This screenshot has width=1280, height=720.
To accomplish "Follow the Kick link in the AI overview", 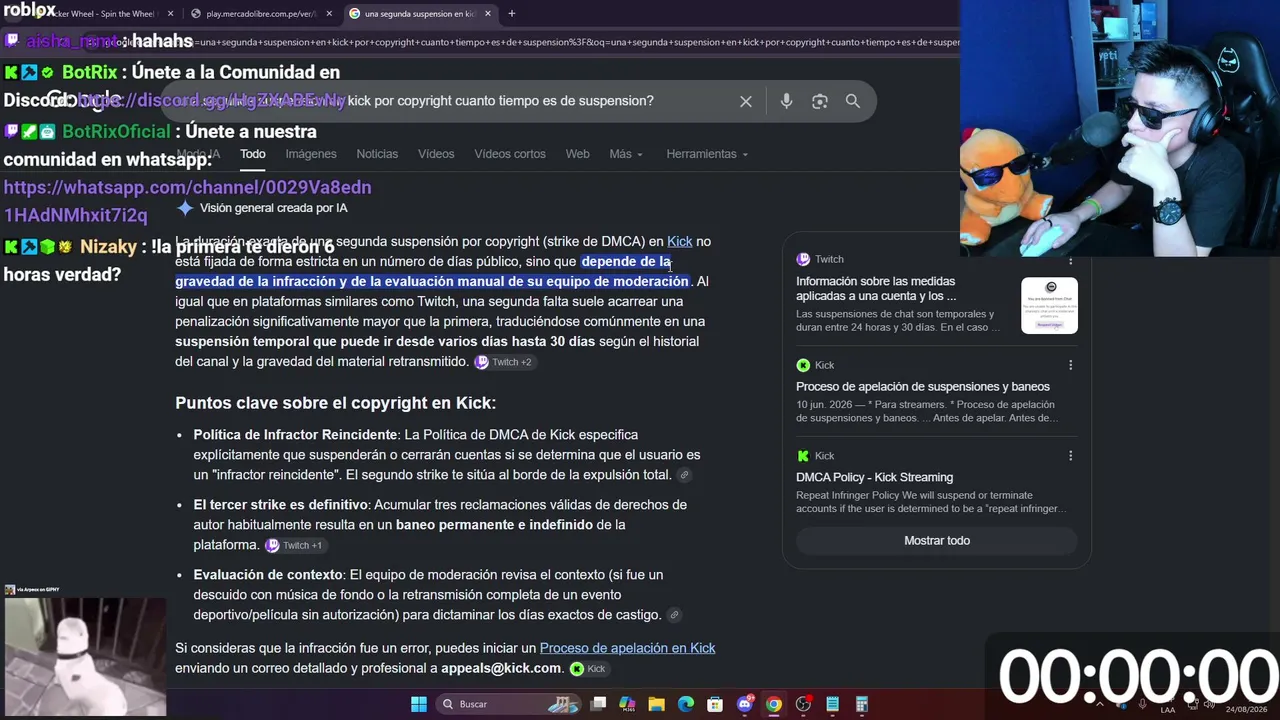I will (680, 241).
